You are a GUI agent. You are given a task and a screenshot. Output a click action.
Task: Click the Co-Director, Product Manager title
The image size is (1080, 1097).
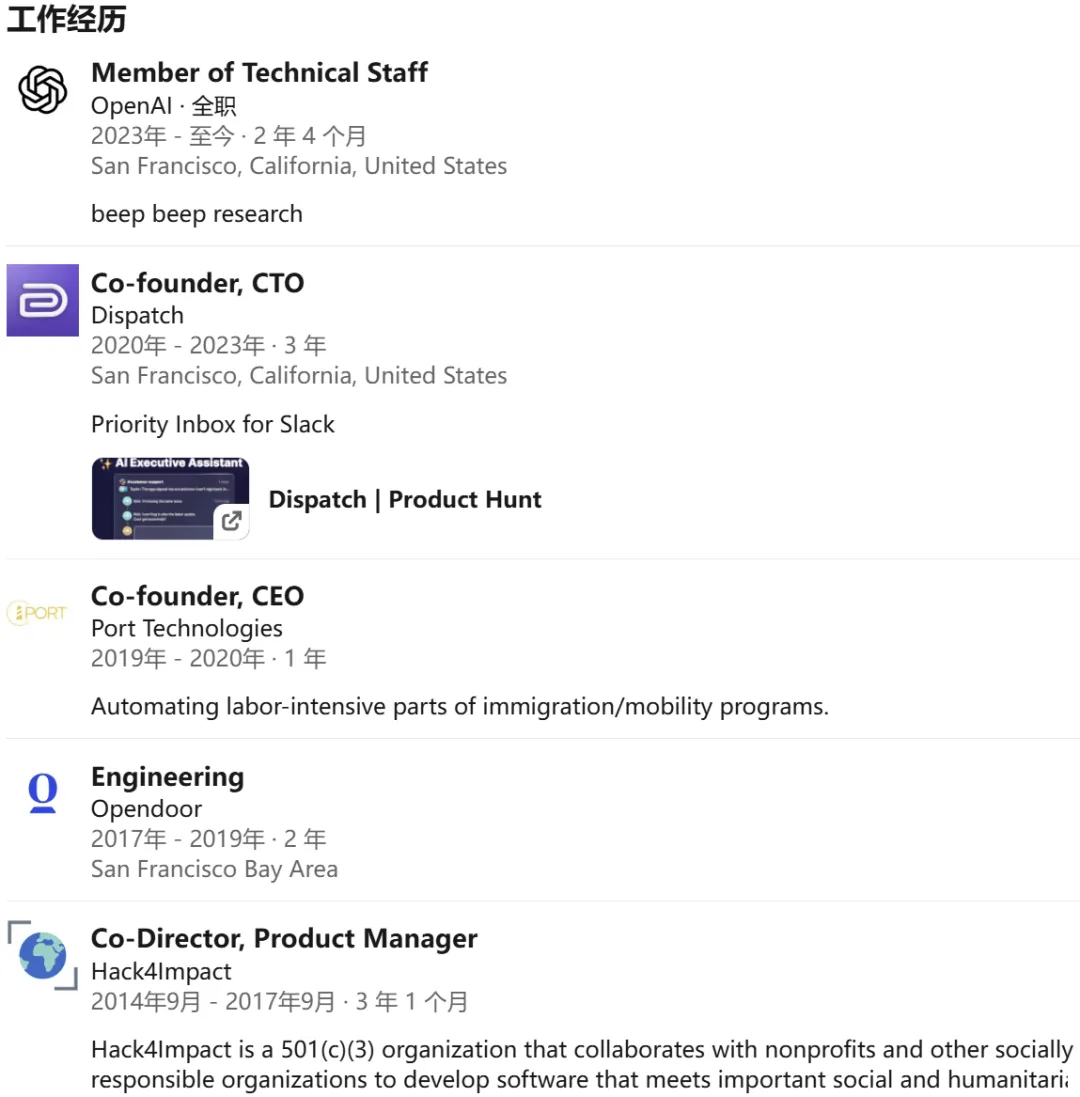pos(285,939)
